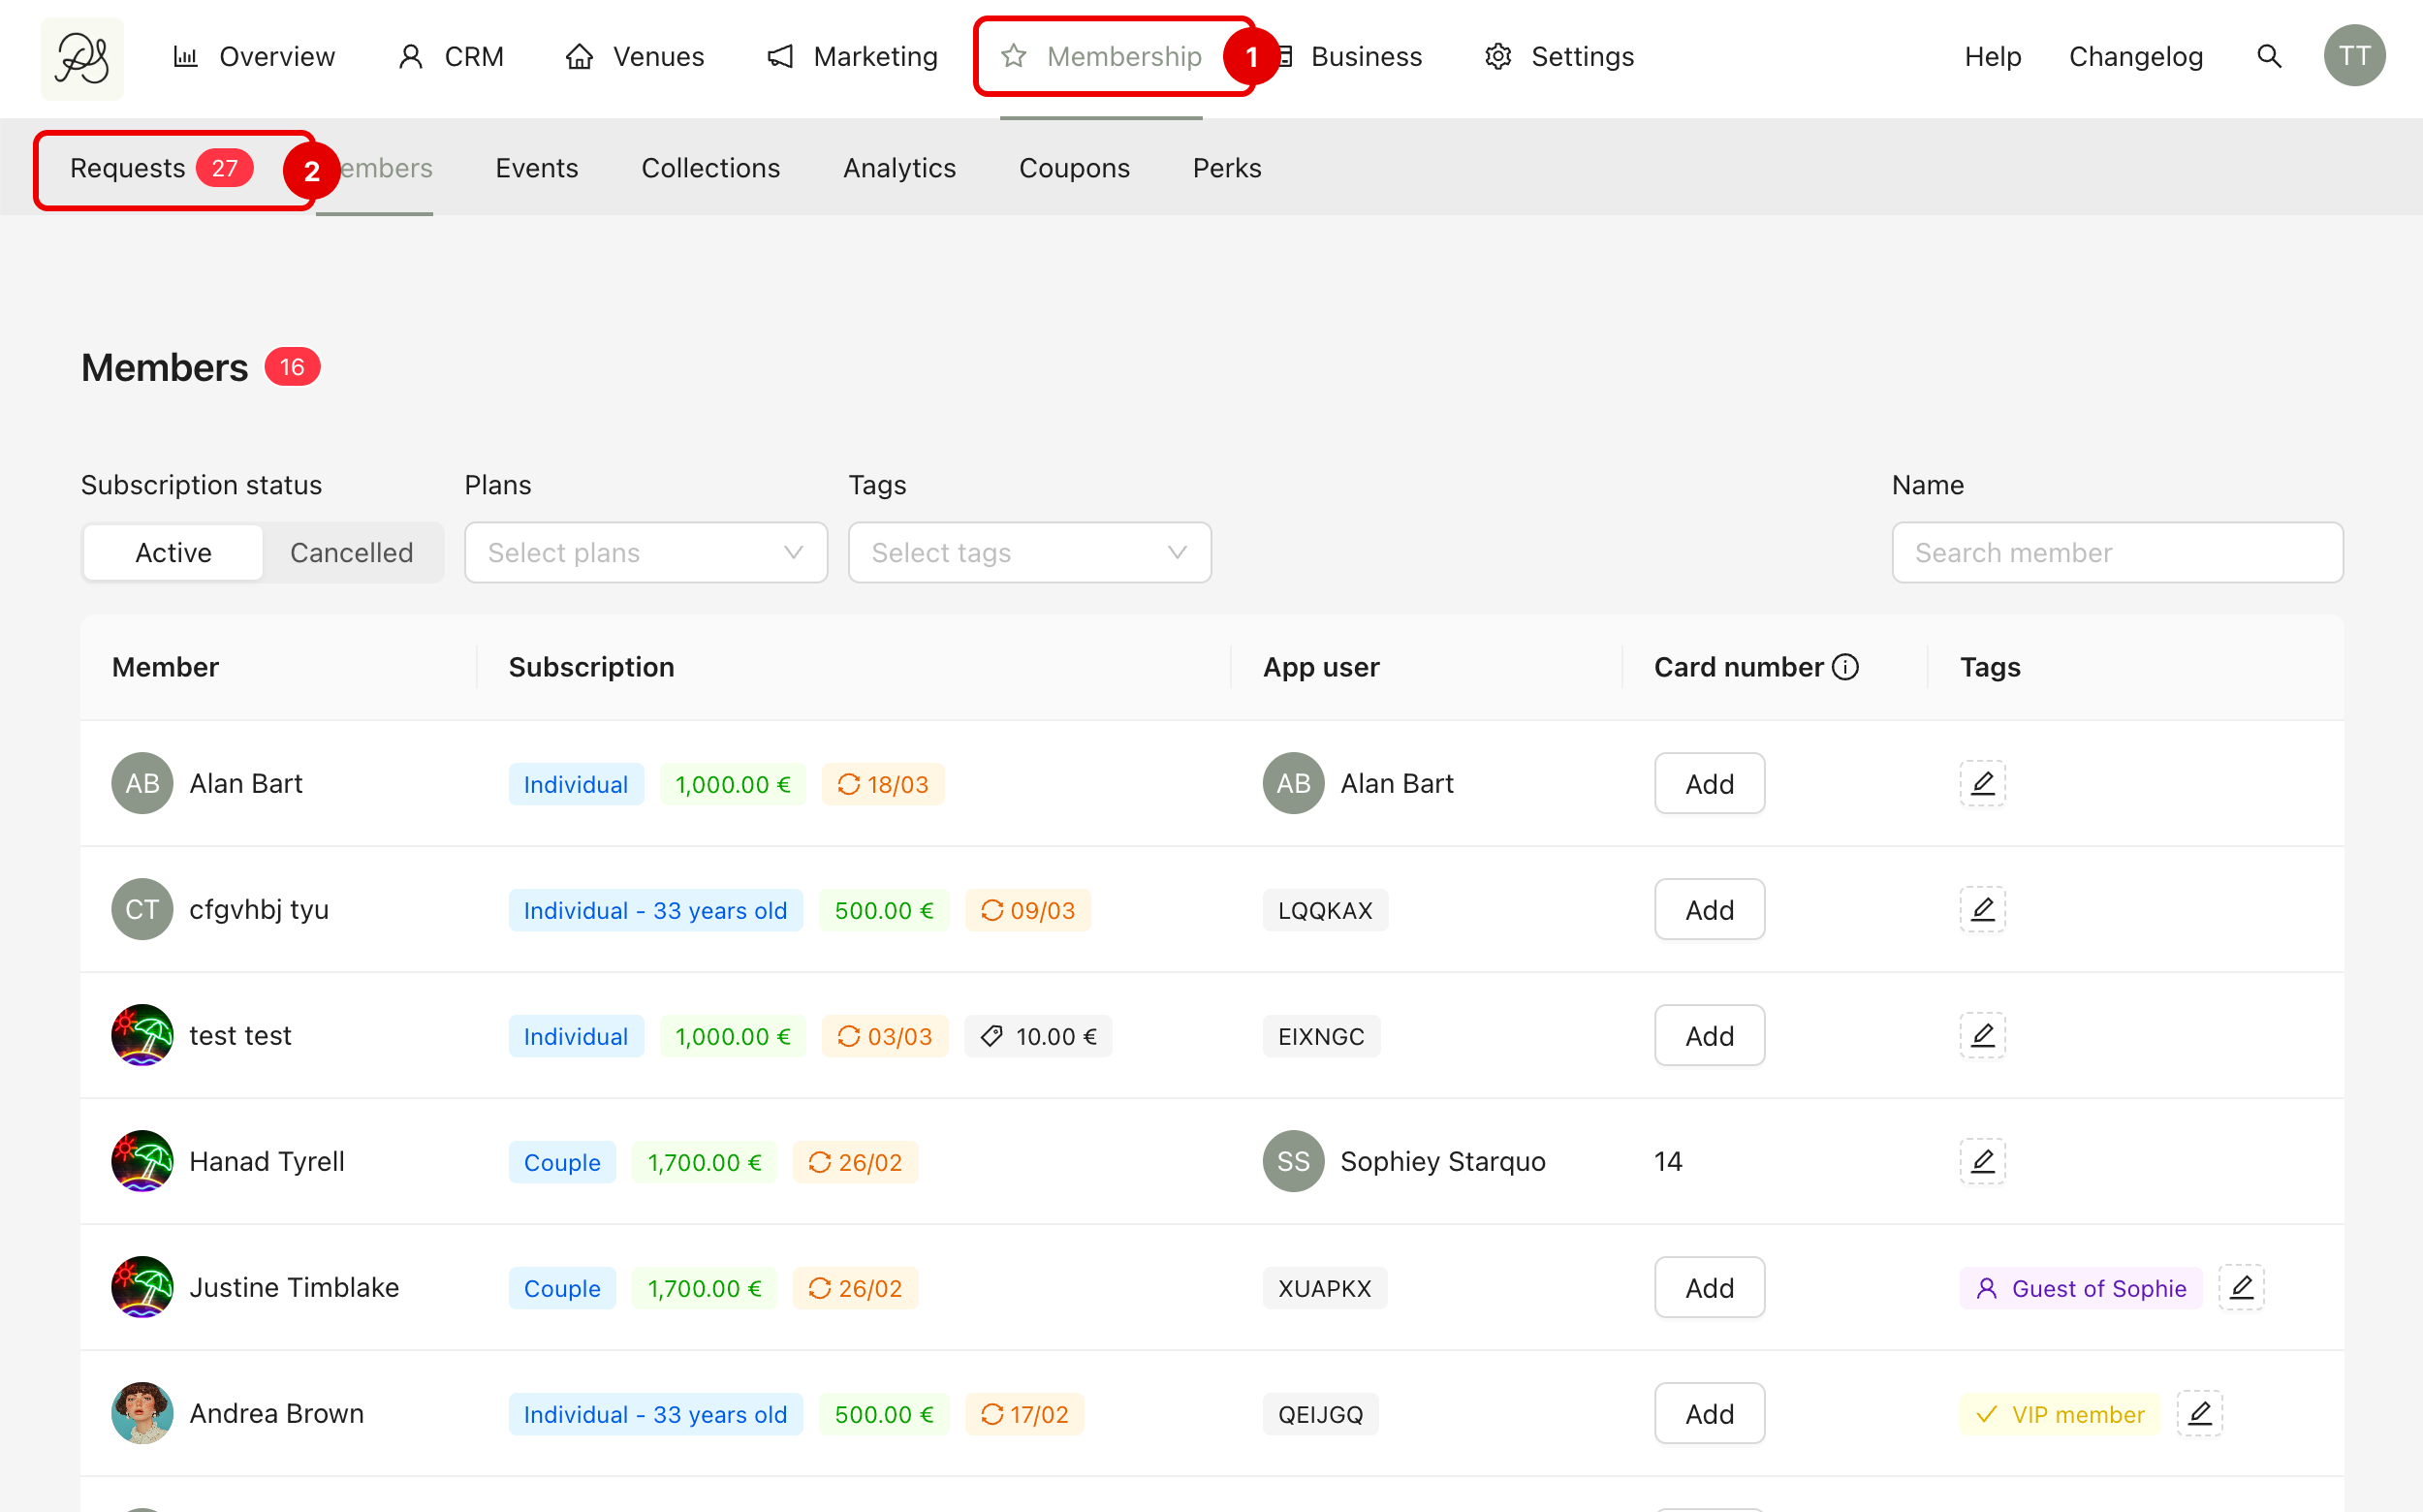Edit tags for test test member
Image resolution: width=2423 pixels, height=1512 pixels.
1982,1035
